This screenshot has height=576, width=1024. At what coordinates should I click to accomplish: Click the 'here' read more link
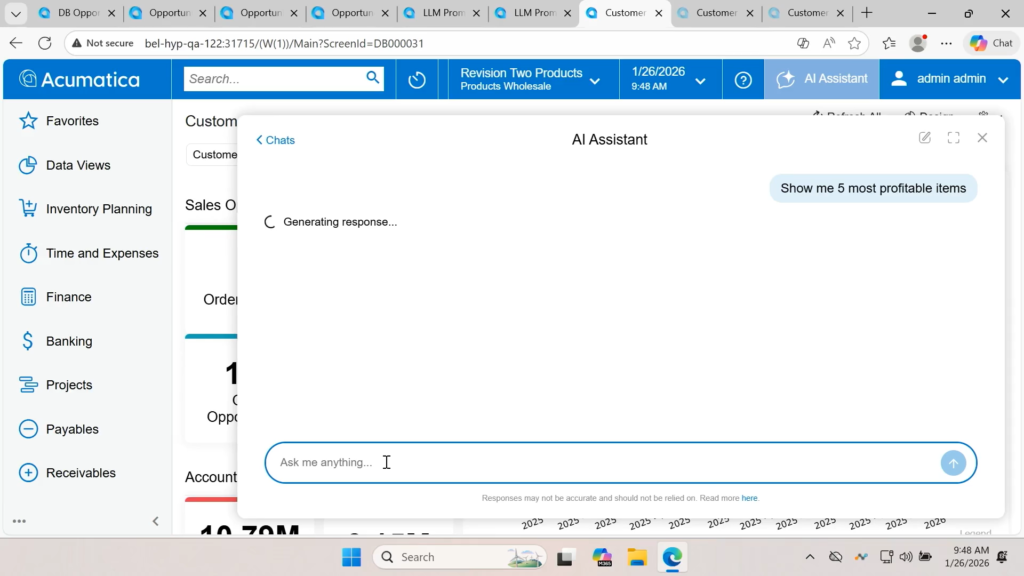tap(749, 498)
